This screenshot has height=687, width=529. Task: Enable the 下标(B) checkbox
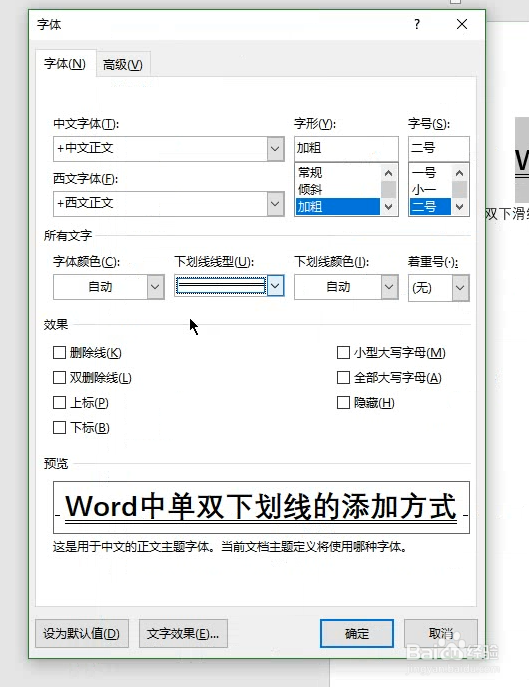(x=59, y=428)
